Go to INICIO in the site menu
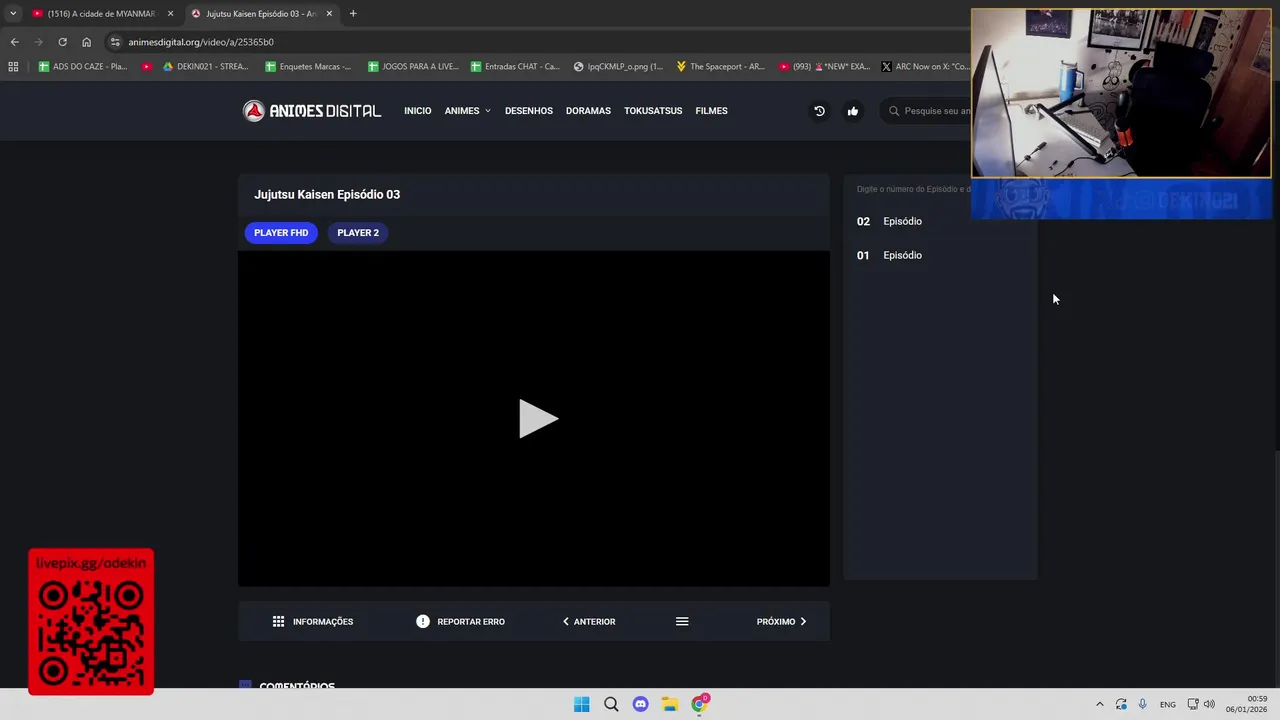 417,111
